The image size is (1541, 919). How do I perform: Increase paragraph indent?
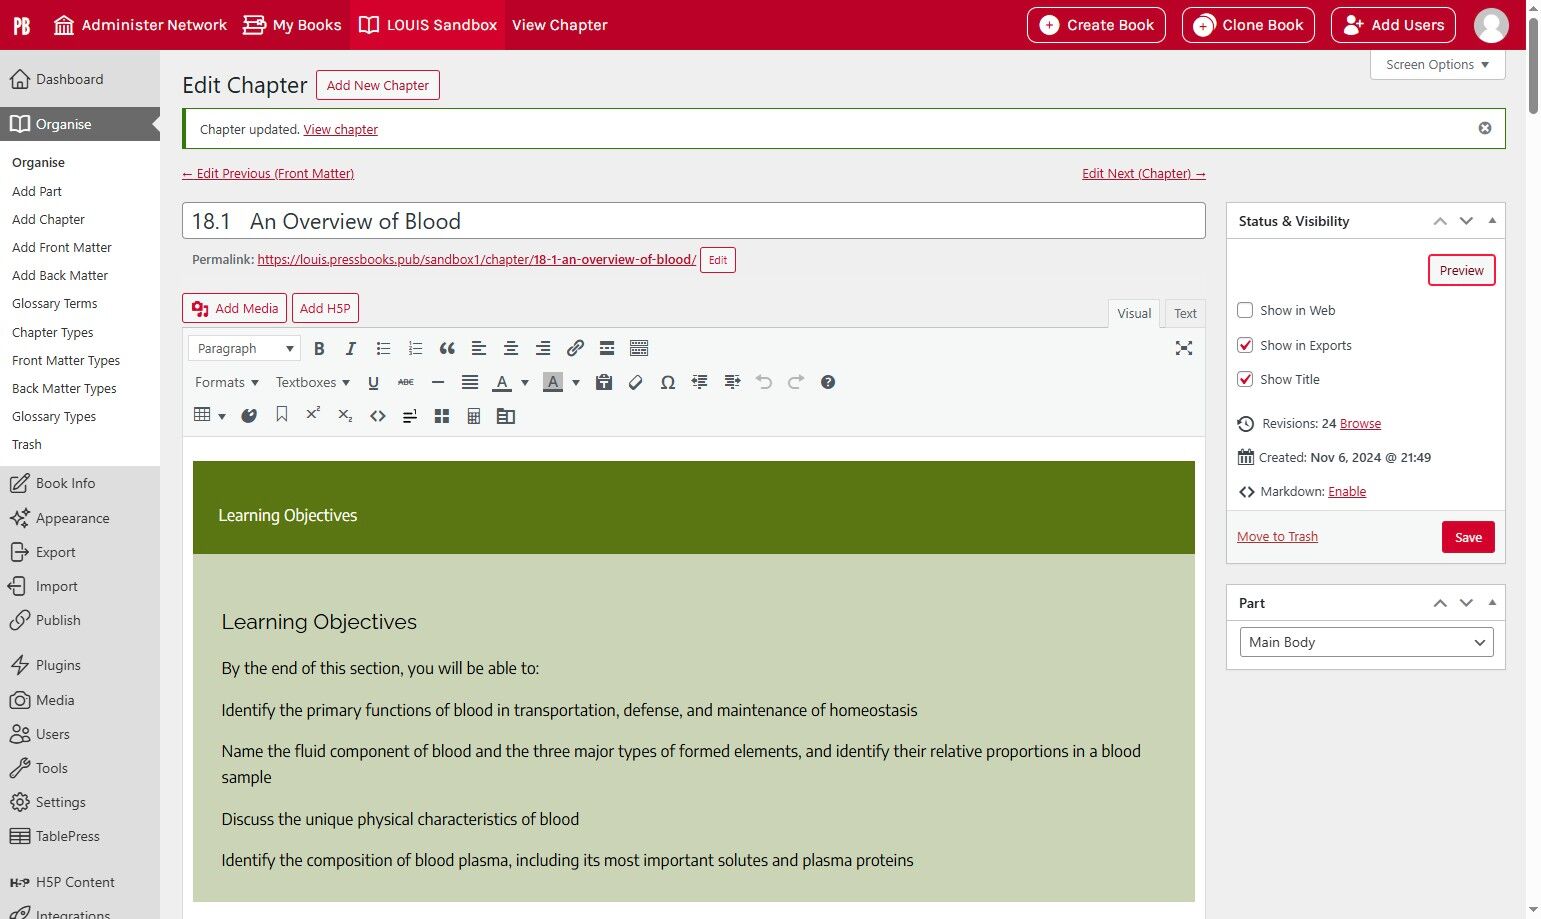pyautogui.click(x=732, y=382)
